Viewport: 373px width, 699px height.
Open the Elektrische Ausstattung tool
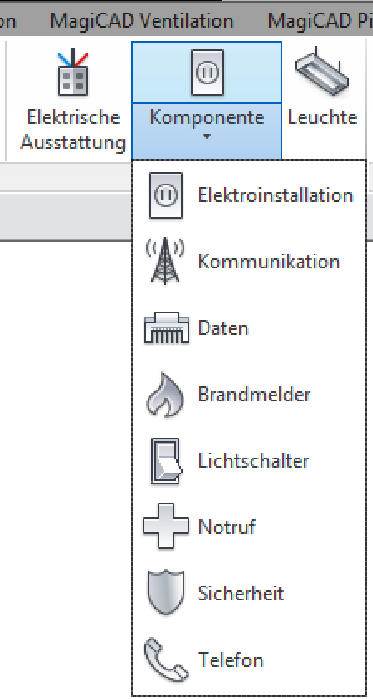(x=73, y=100)
